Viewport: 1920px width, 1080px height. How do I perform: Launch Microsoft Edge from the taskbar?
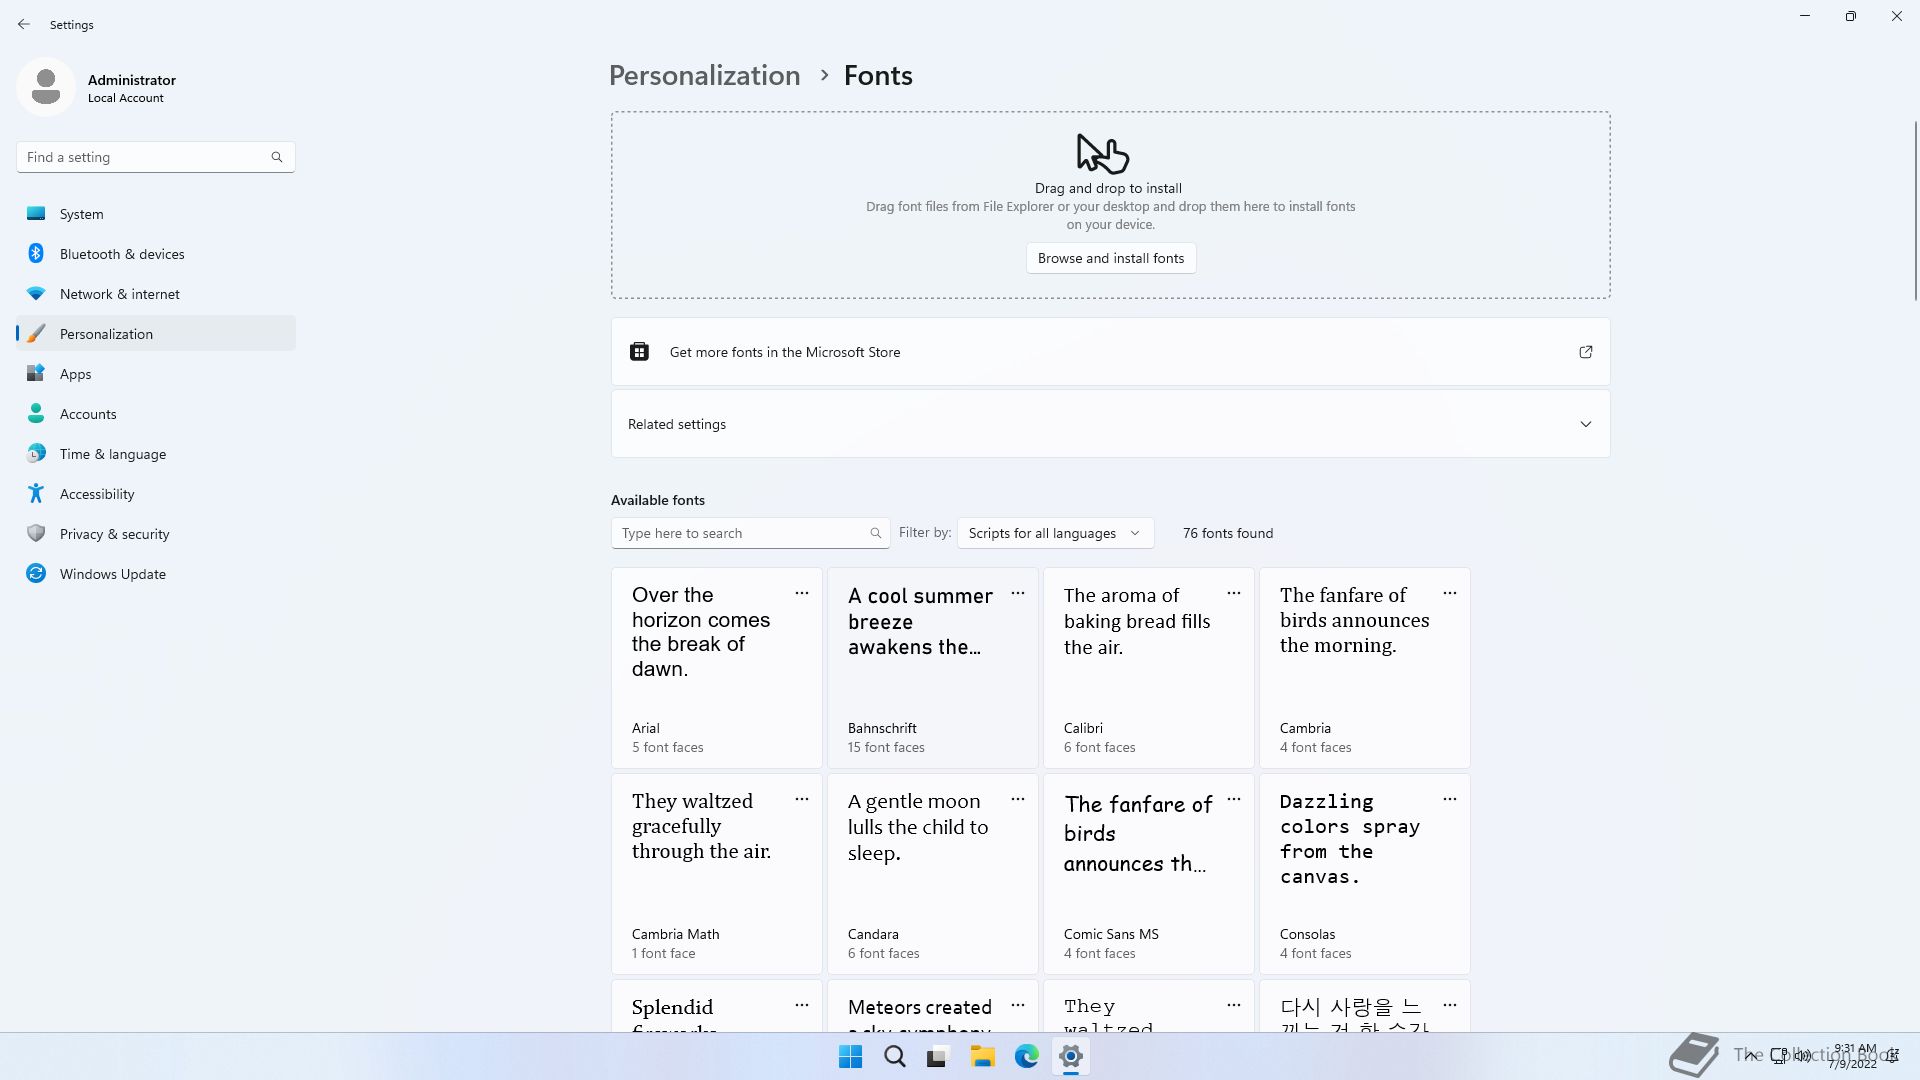coord(1027,1057)
